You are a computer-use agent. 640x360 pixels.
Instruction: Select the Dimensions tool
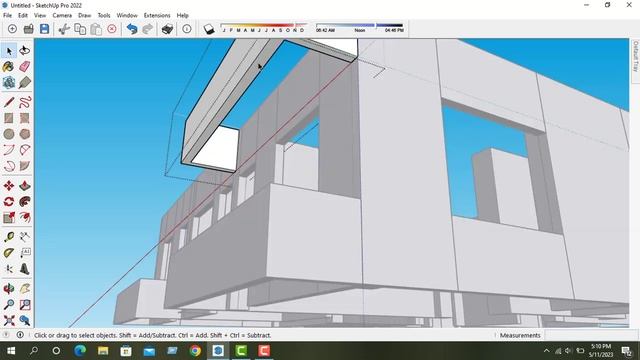coord(24,237)
